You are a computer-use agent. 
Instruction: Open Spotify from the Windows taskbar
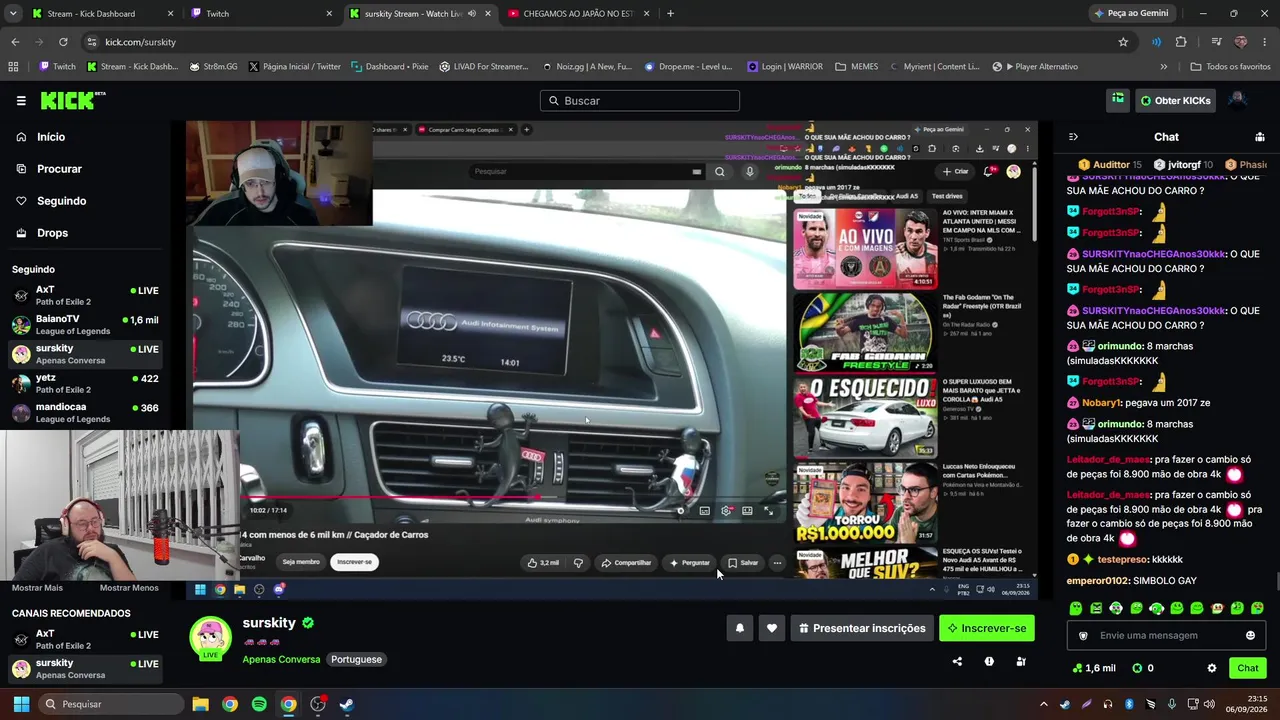259,704
